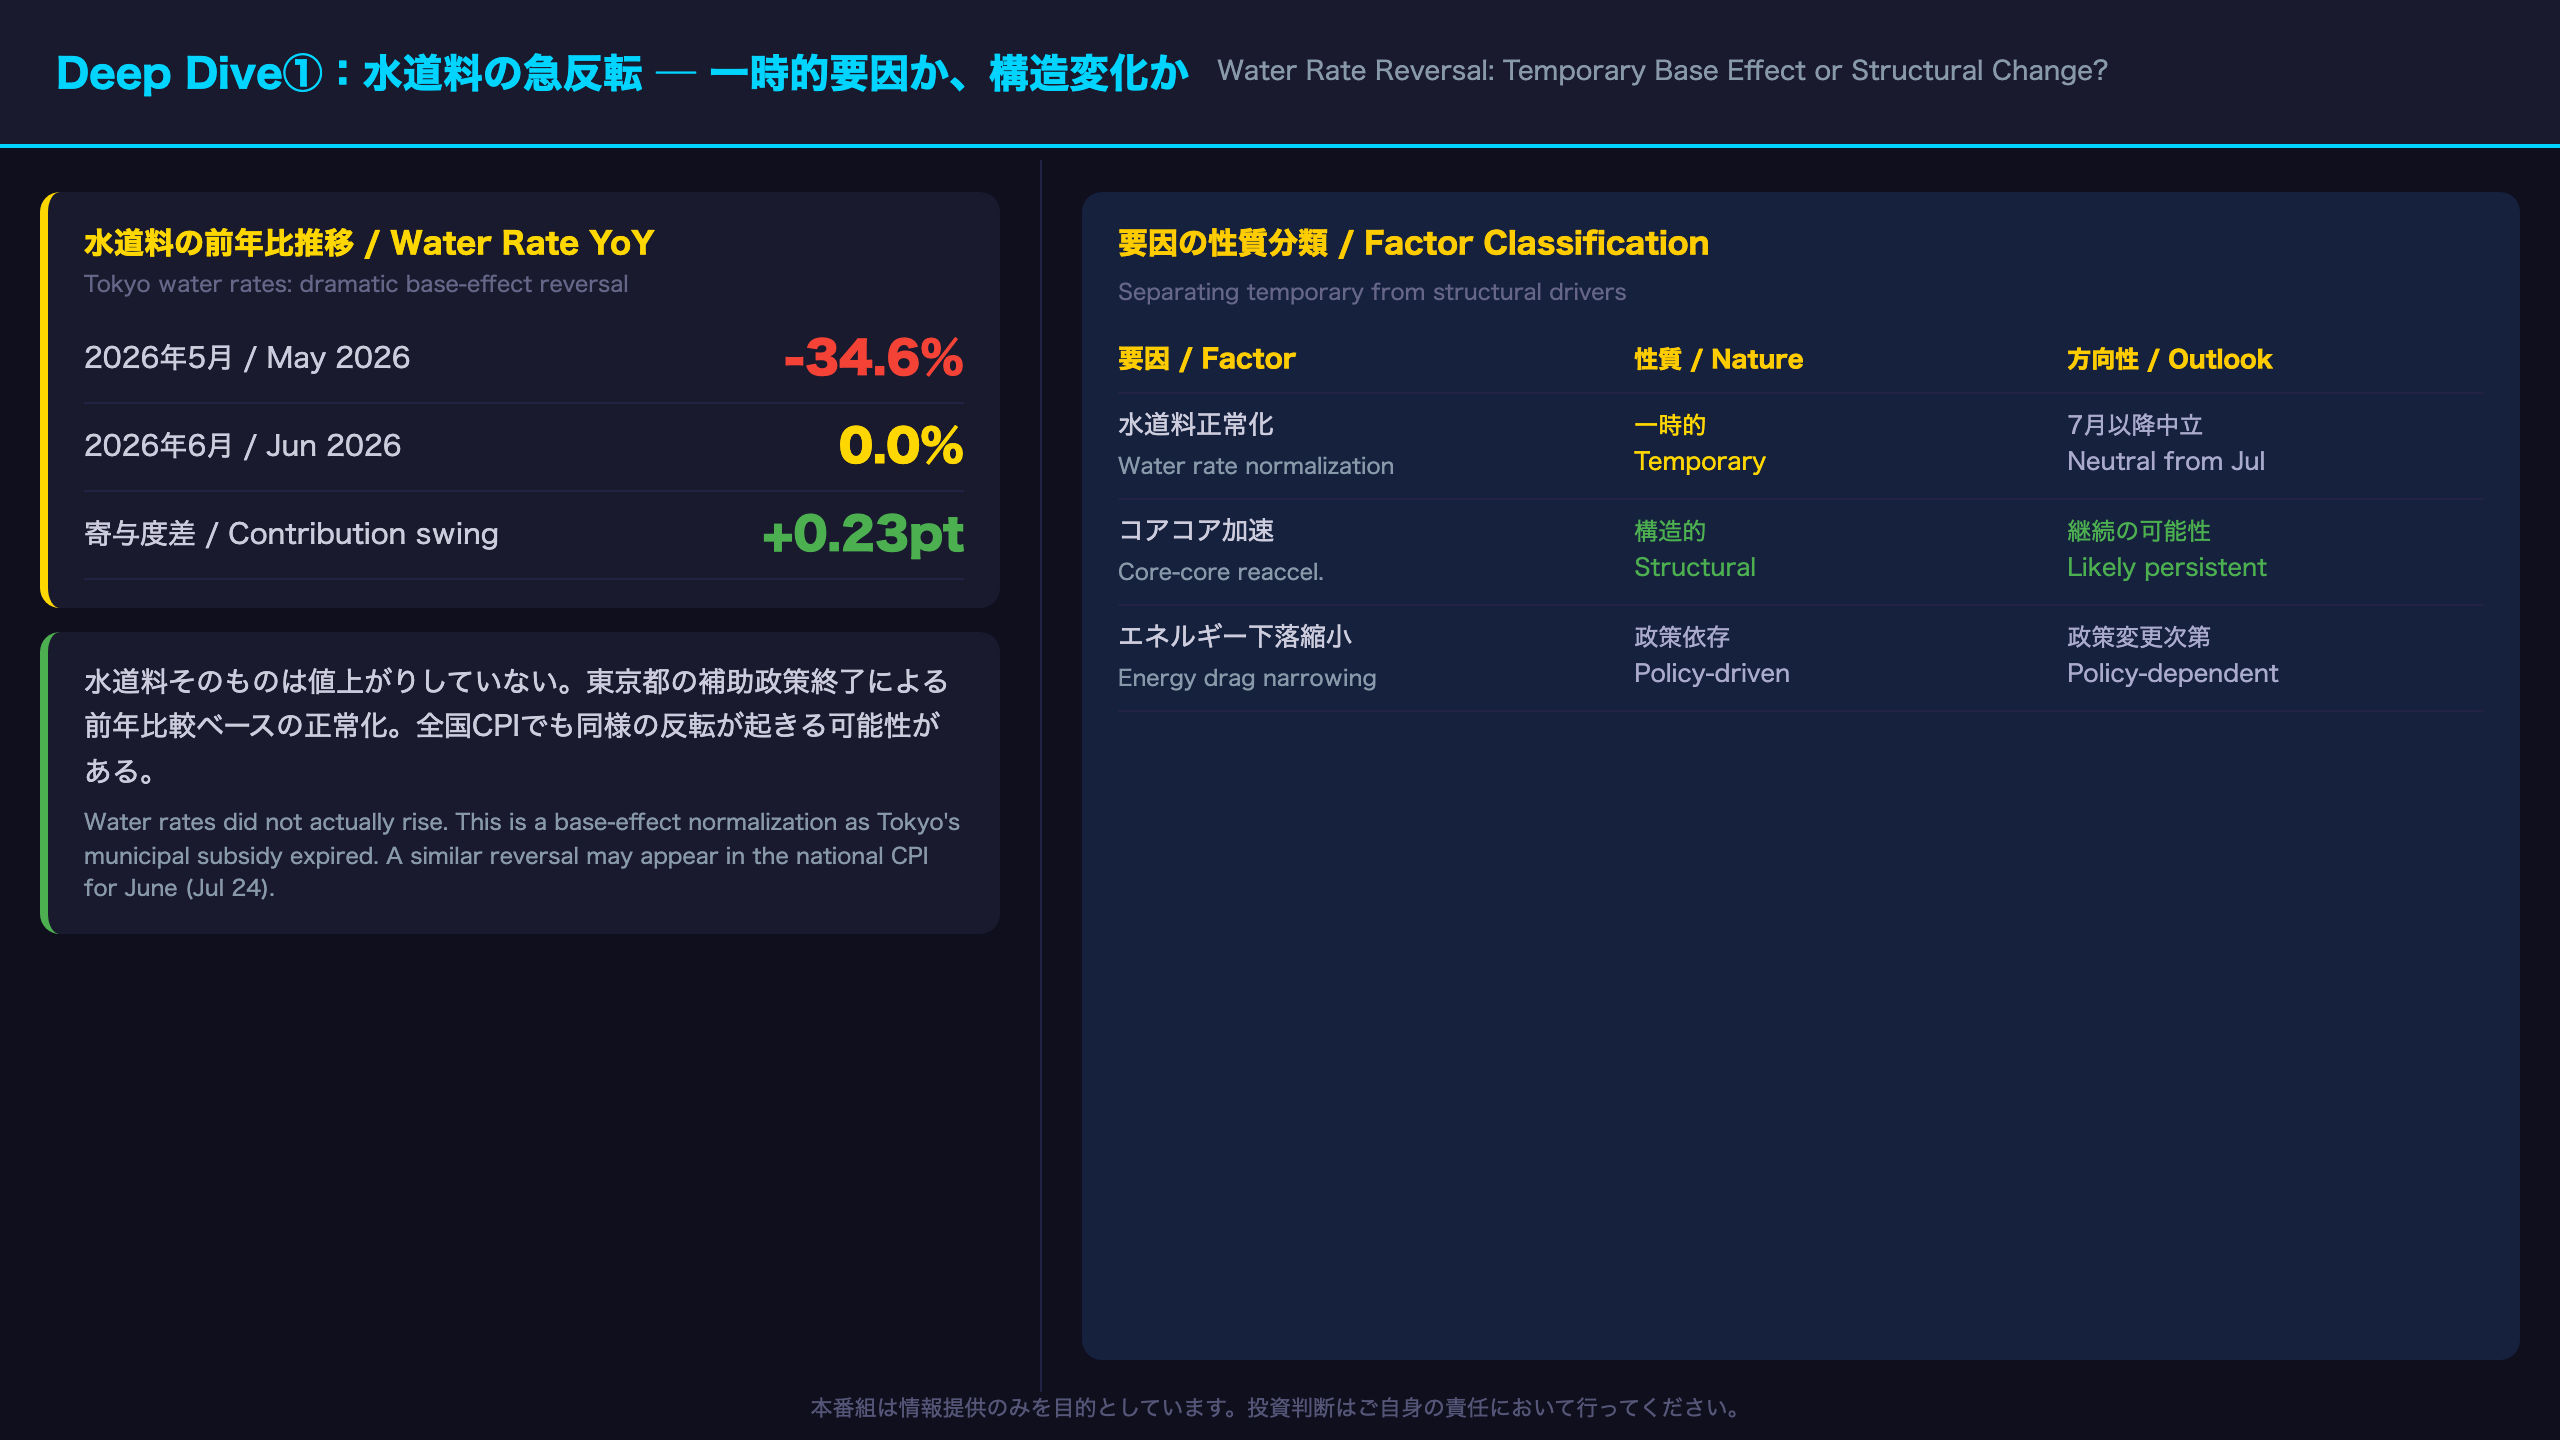Click 'Energy drag narrowing' text
This screenshot has width=2560, height=1440.
1247,678
